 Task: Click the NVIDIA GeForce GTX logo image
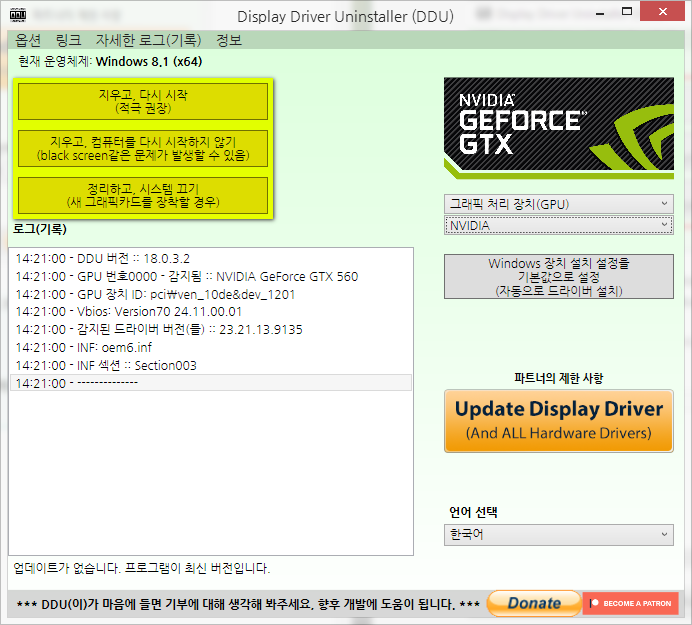coord(559,128)
